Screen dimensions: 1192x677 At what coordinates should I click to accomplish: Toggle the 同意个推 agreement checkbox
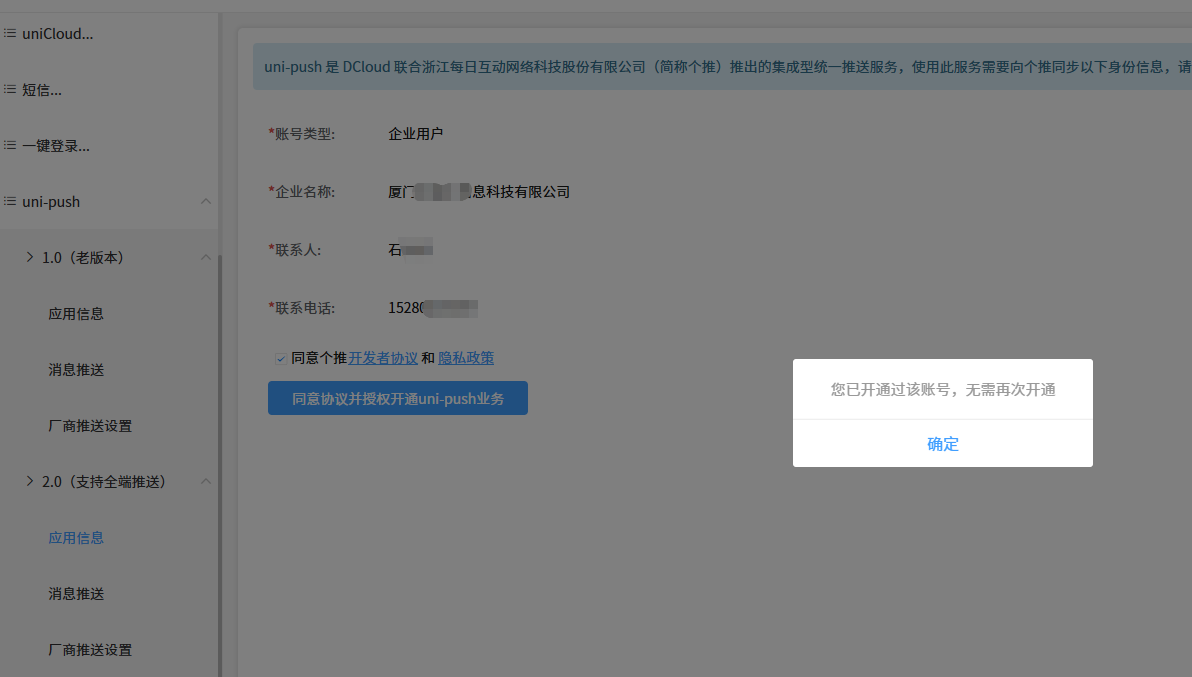point(281,358)
